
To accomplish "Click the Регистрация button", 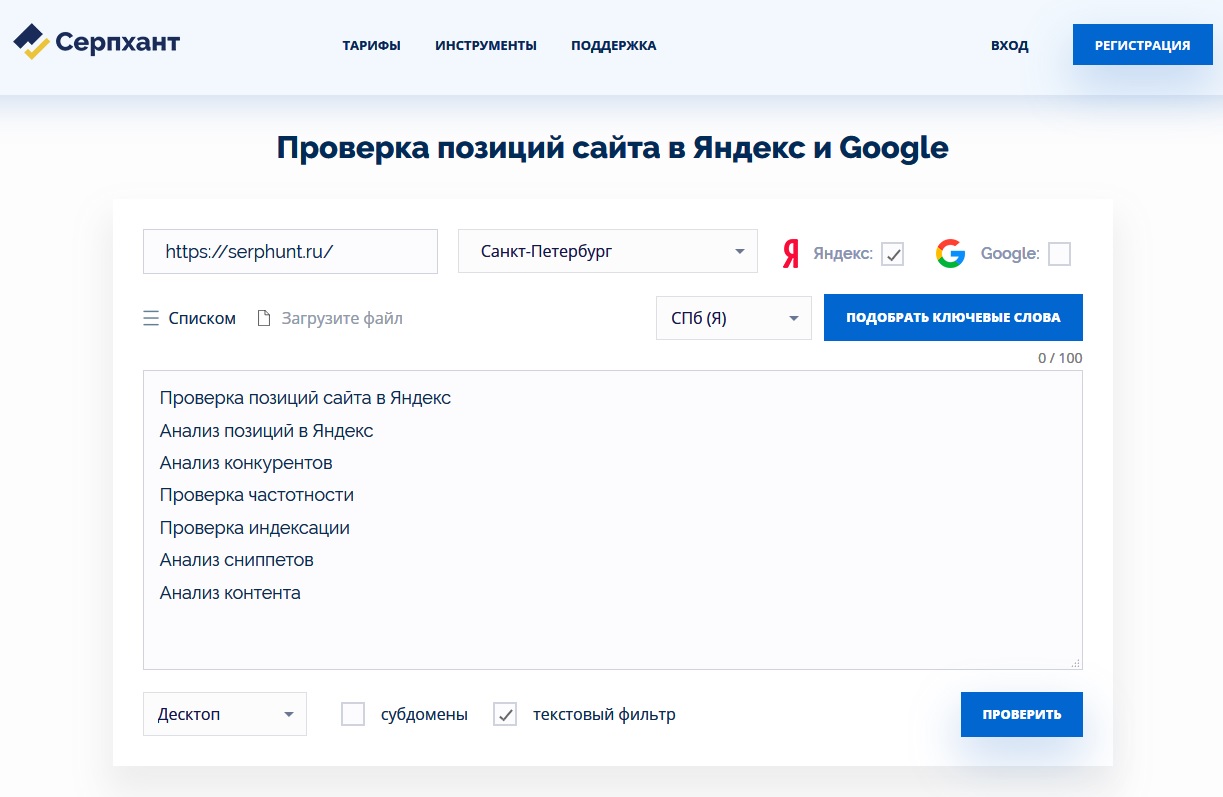I will click(x=1142, y=45).
